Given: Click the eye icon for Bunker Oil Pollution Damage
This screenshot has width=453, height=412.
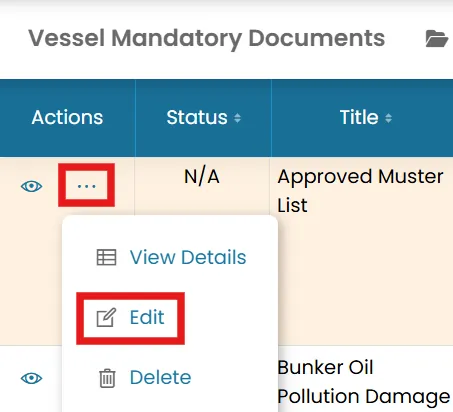Looking at the screenshot, I should point(31,378).
